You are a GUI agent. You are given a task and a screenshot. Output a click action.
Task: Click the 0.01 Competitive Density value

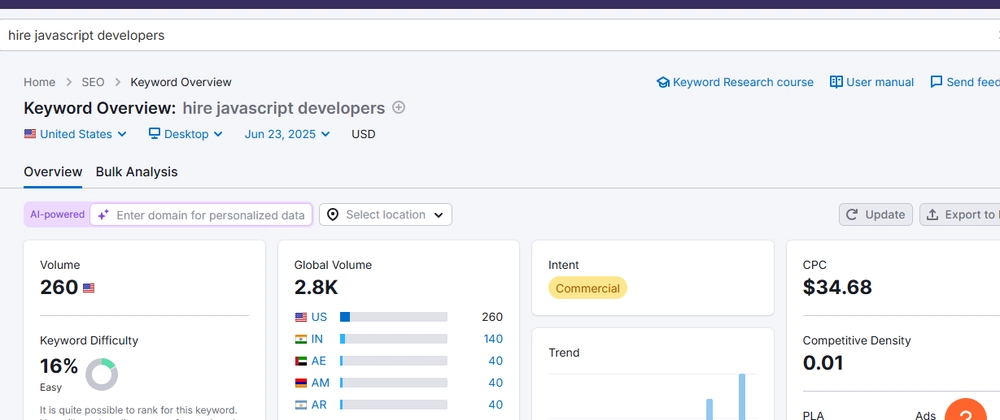823,363
